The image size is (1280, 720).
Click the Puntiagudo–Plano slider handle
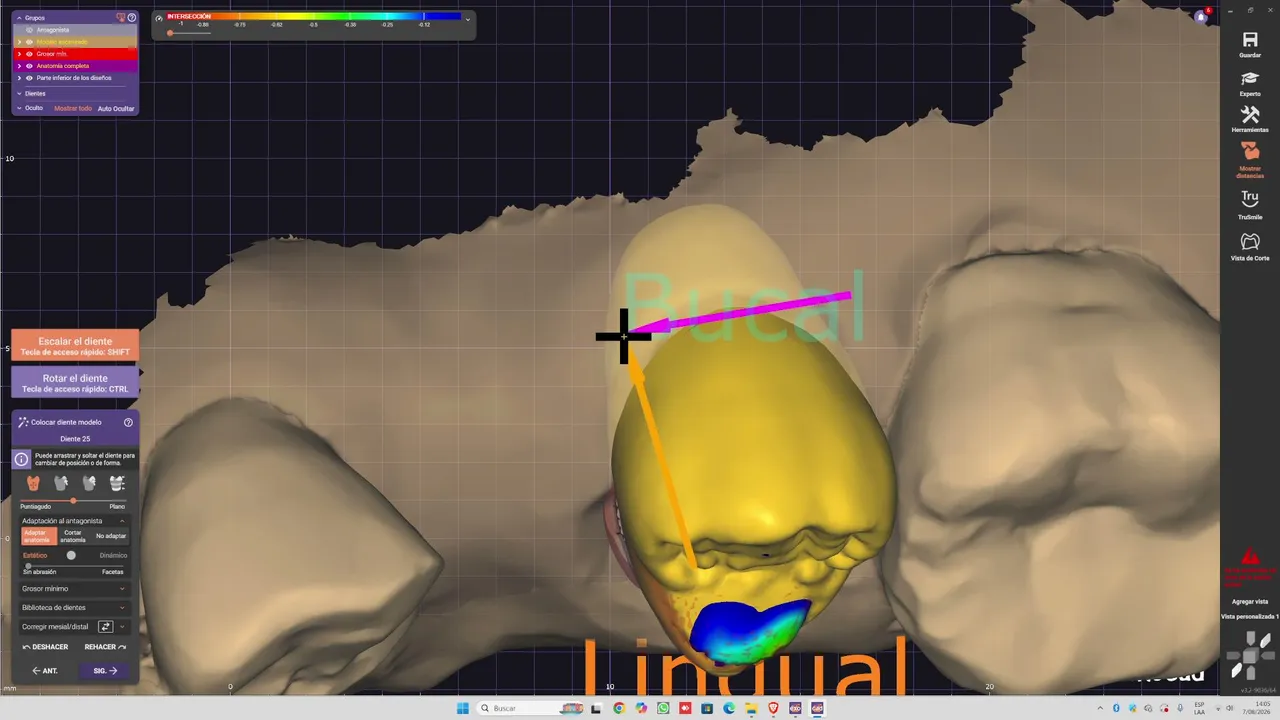pyautogui.click(x=73, y=500)
